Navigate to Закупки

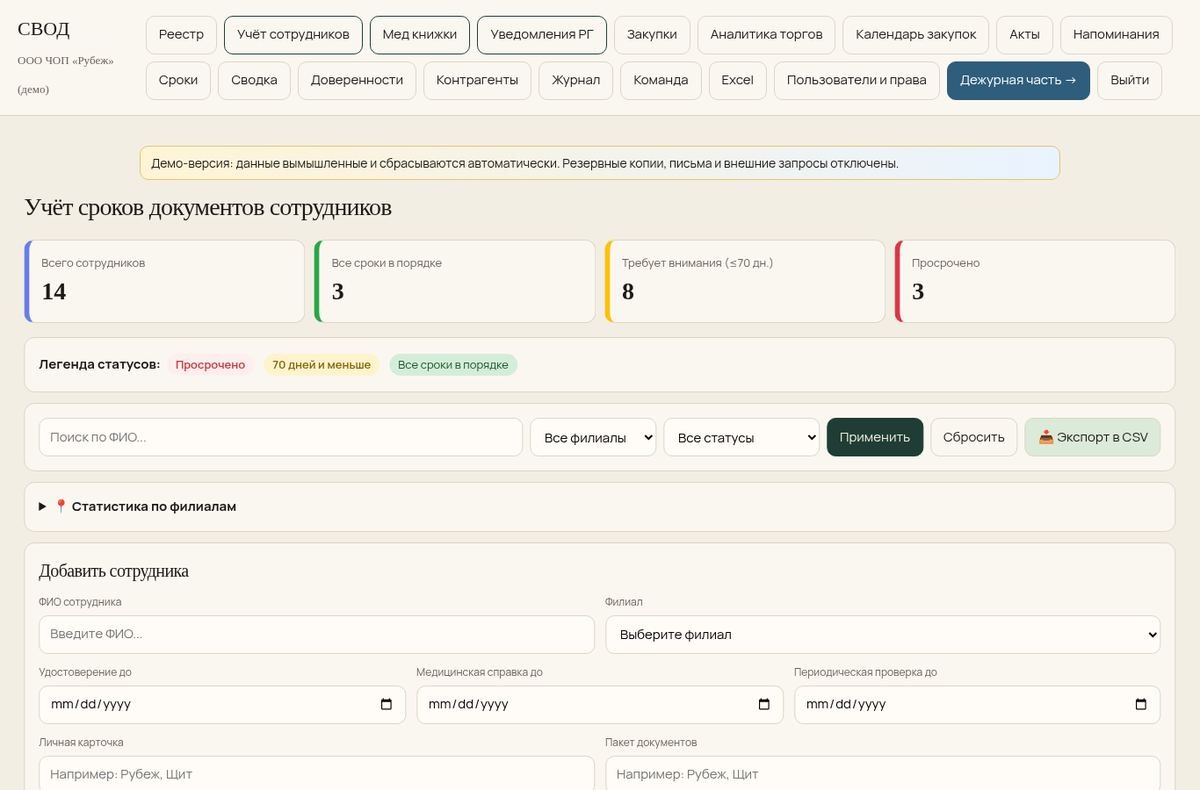pyautogui.click(x=652, y=34)
